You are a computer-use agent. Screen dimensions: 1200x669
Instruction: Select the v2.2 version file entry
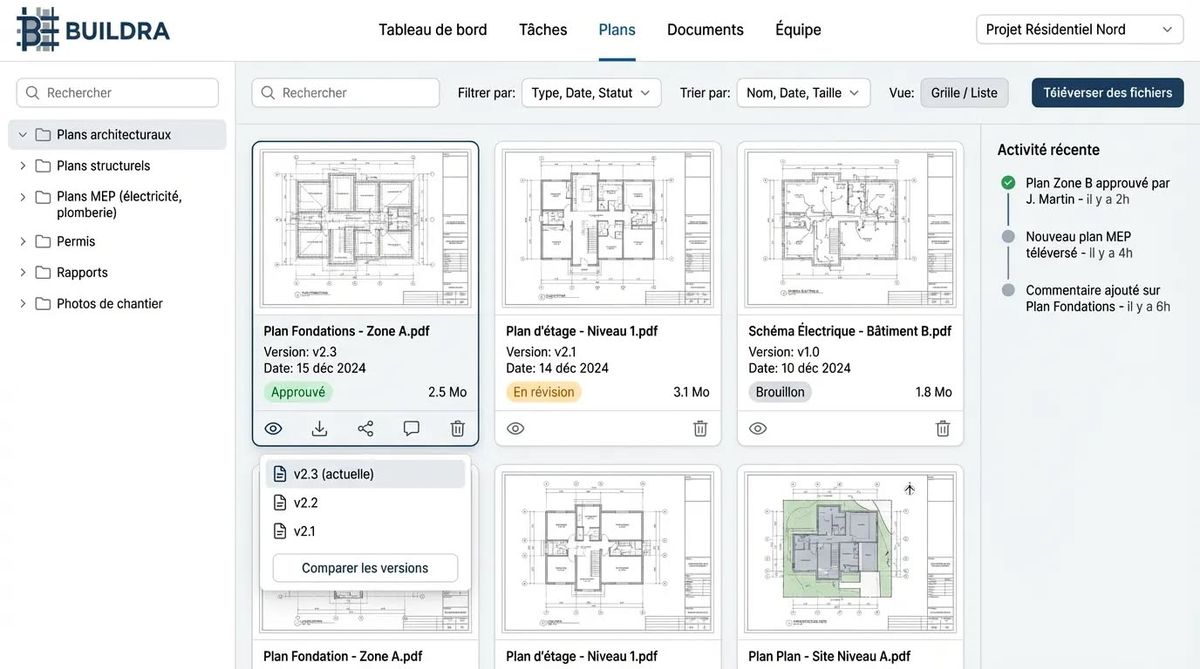click(305, 503)
